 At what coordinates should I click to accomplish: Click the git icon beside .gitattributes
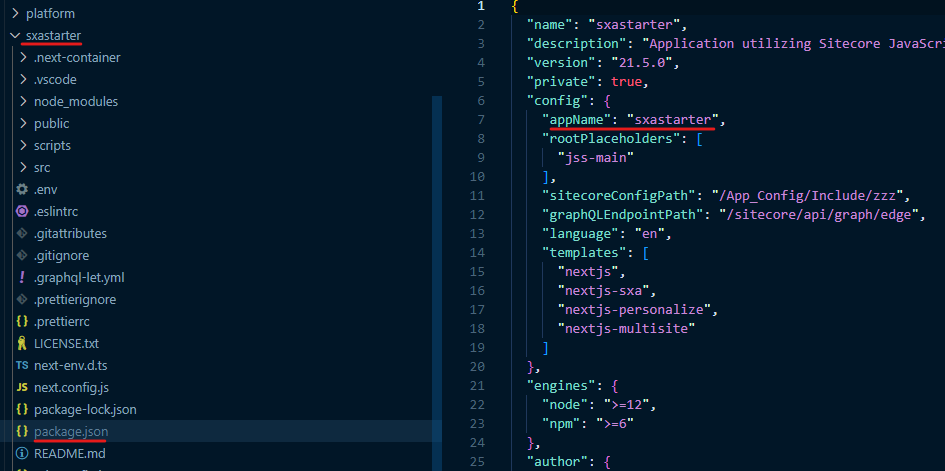click(x=22, y=233)
